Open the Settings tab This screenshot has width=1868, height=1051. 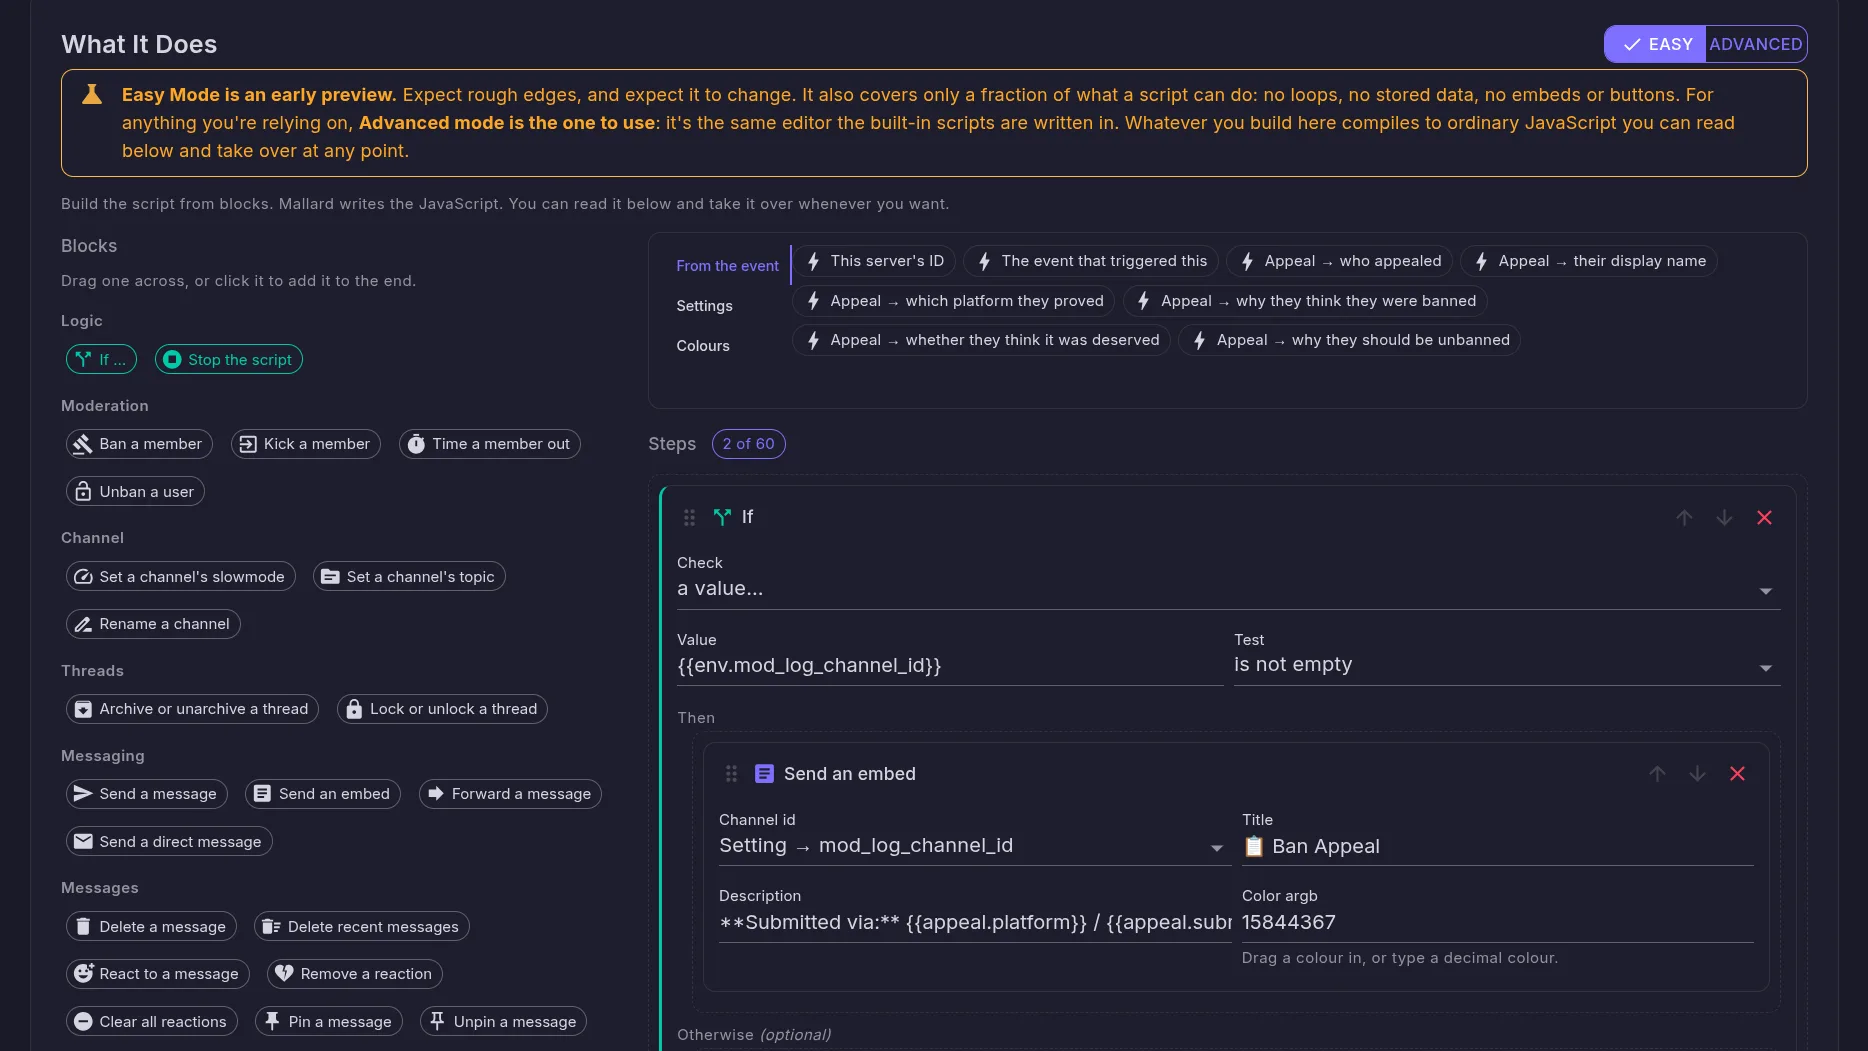704,306
